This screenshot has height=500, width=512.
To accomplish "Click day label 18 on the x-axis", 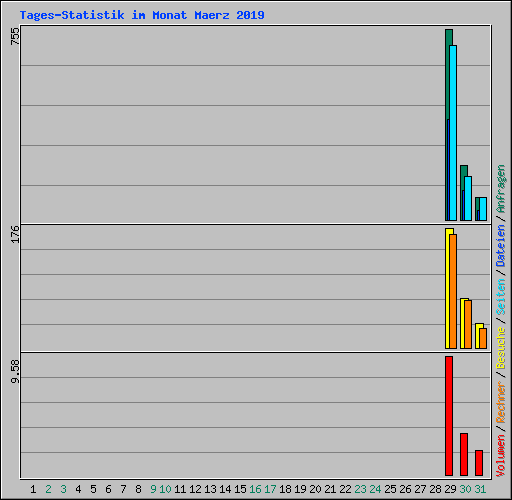I will [x=285, y=489].
